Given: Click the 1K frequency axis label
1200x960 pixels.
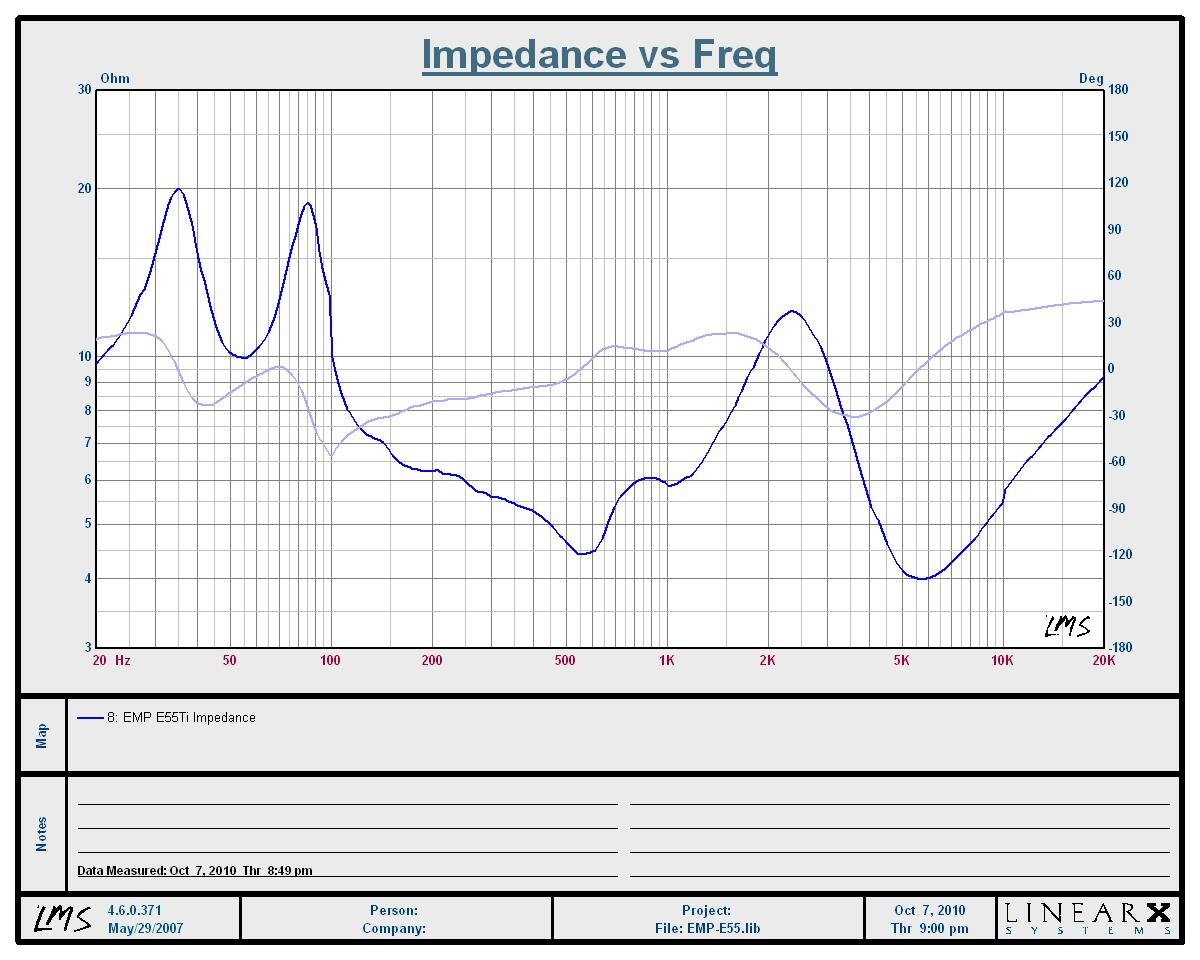Looking at the screenshot, I should pos(666,660).
